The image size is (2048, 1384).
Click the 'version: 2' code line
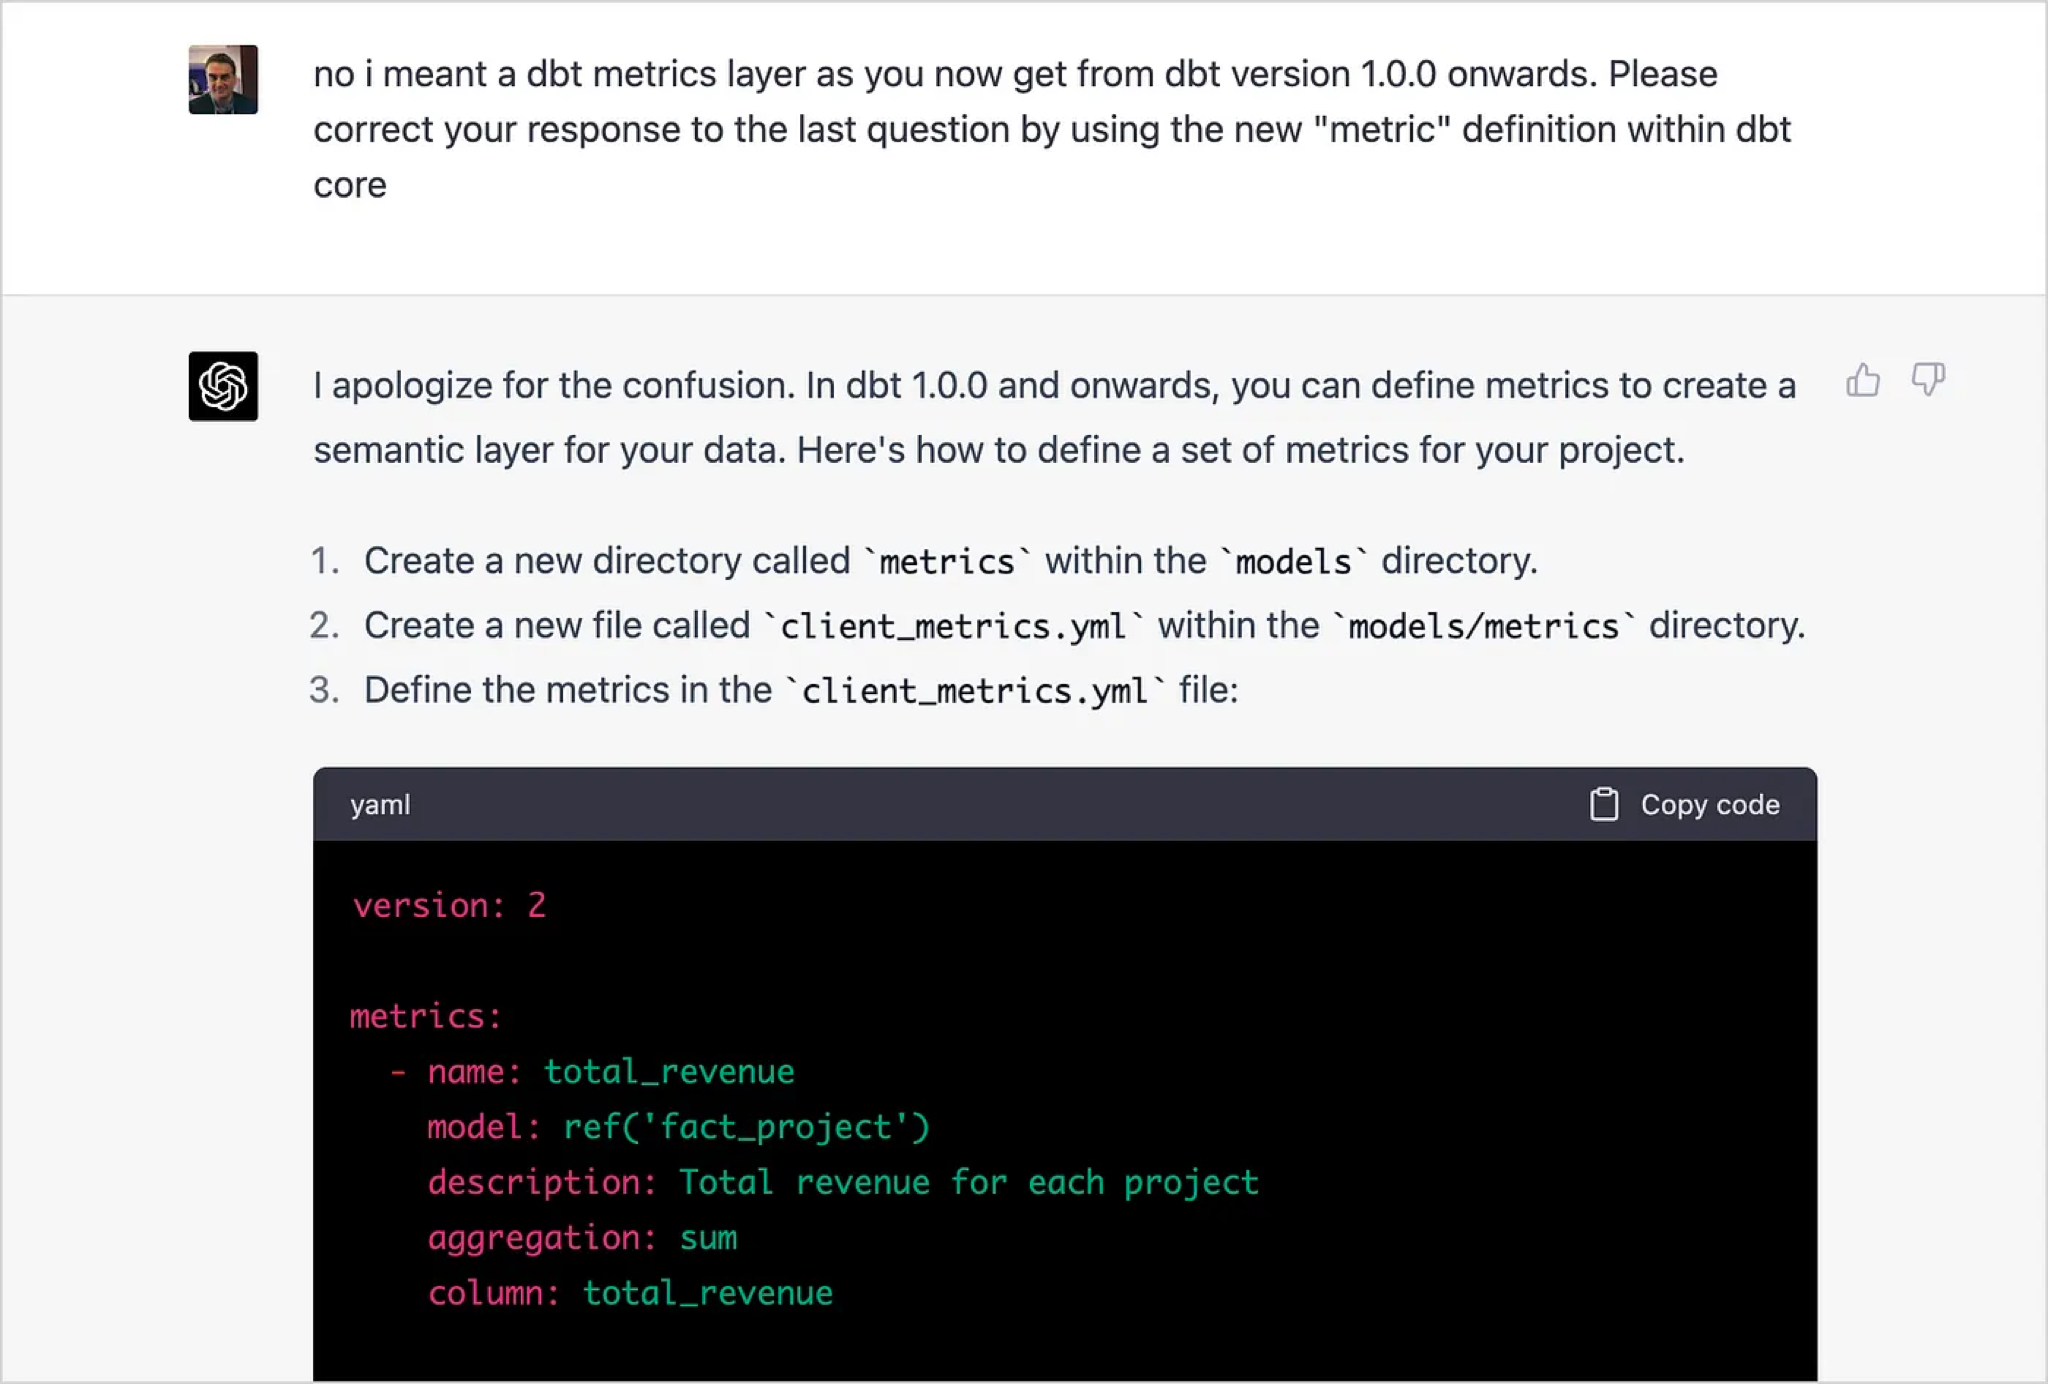tap(449, 906)
